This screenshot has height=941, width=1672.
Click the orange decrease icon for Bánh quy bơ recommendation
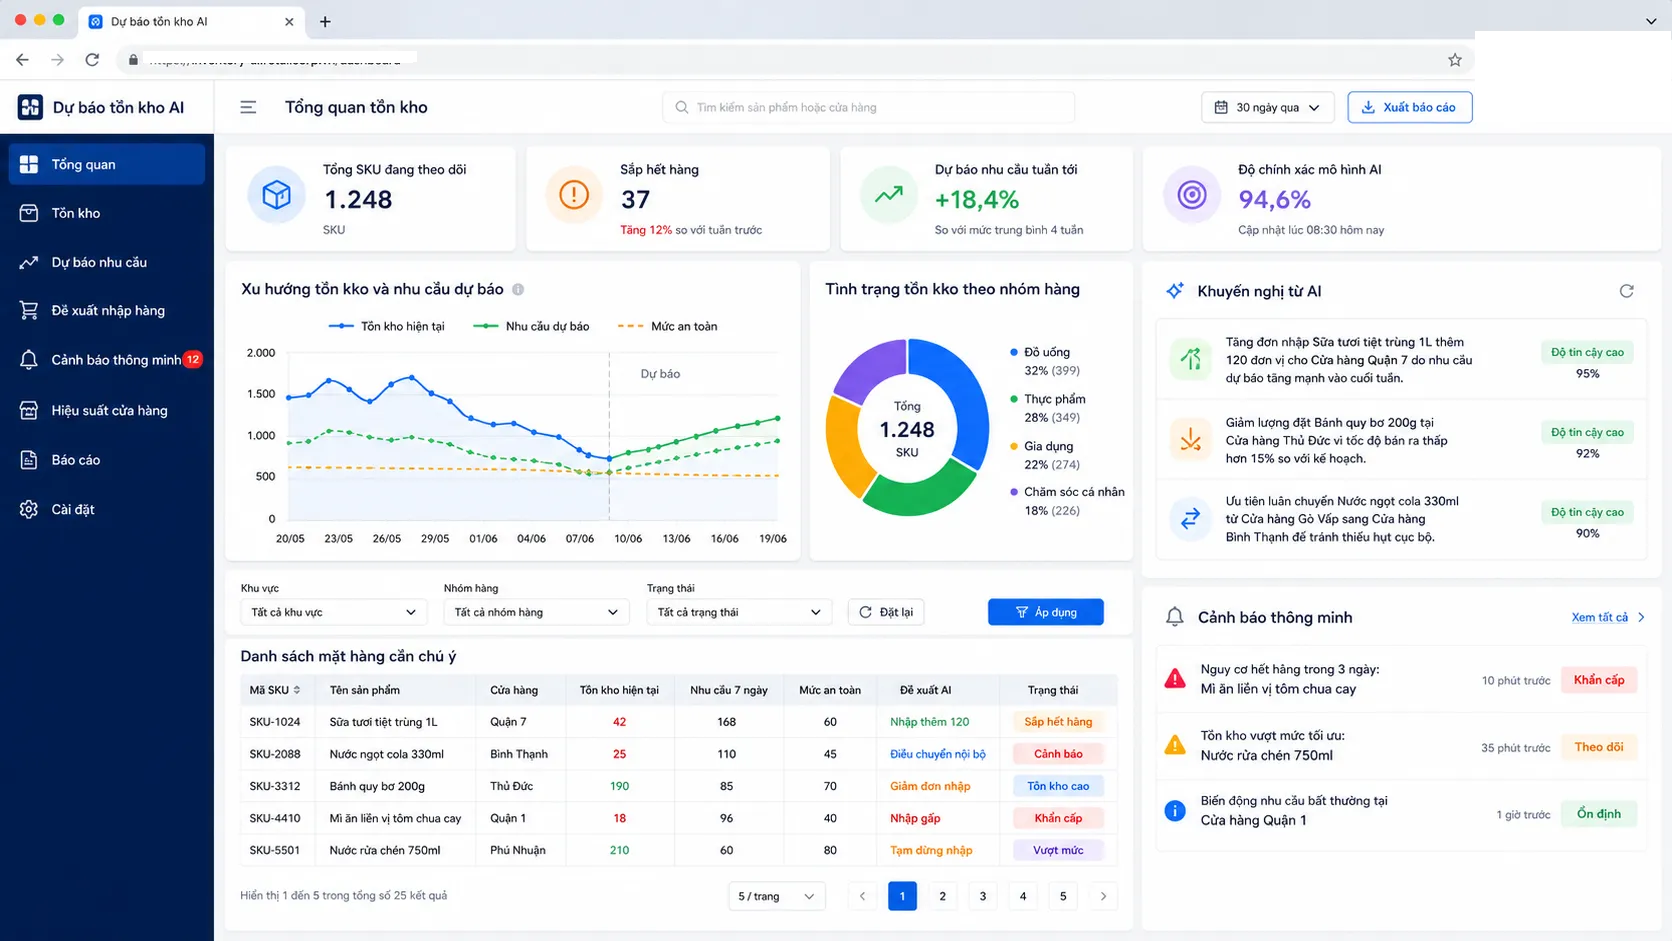1191,439
